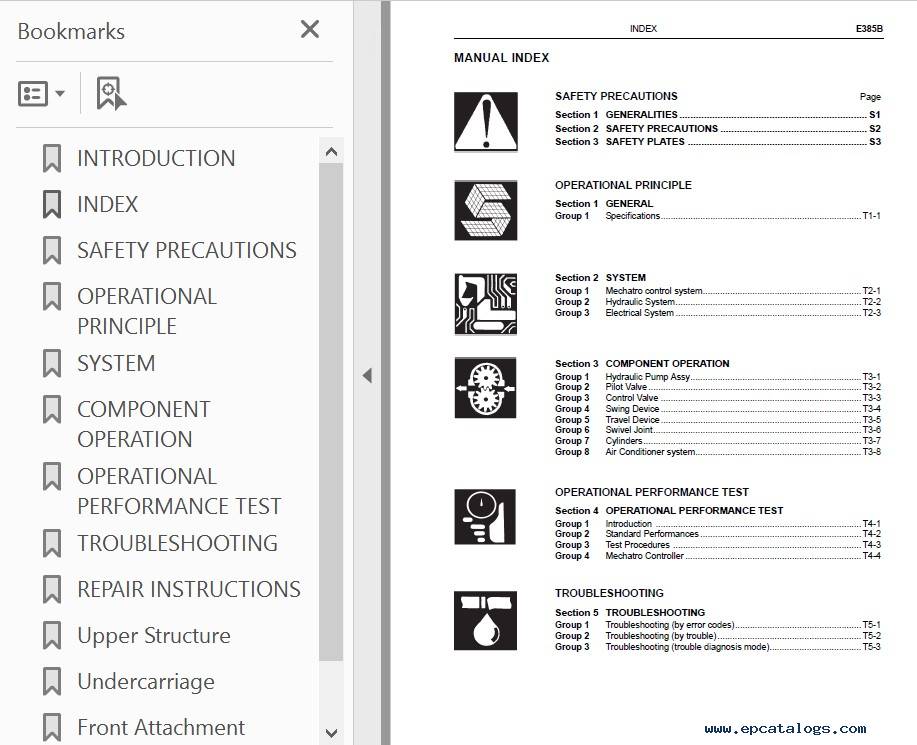Click bookmark icon beside OPERATIONAL PERFORMANCE TEST

pyautogui.click(x=52, y=477)
